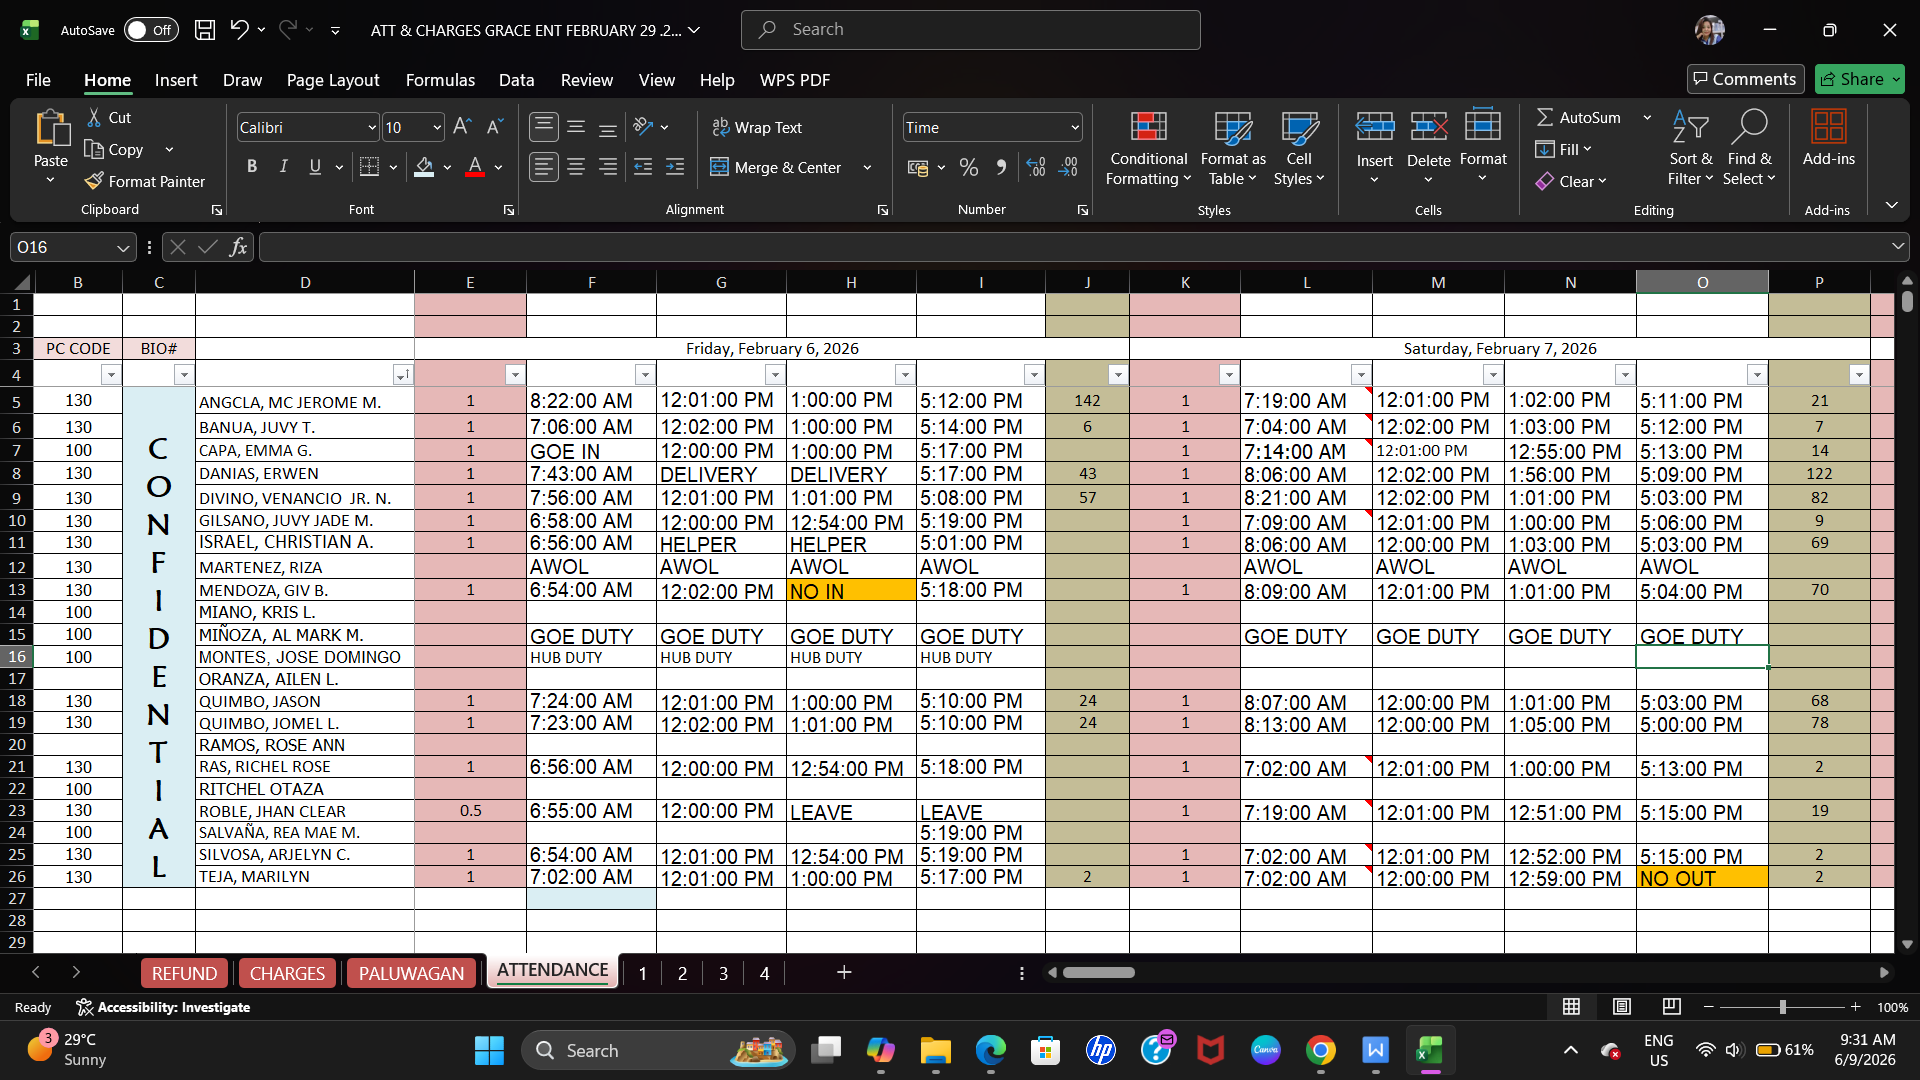Open File Explorer from taskbar
This screenshot has width=1920, height=1080.
point(936,1051)
